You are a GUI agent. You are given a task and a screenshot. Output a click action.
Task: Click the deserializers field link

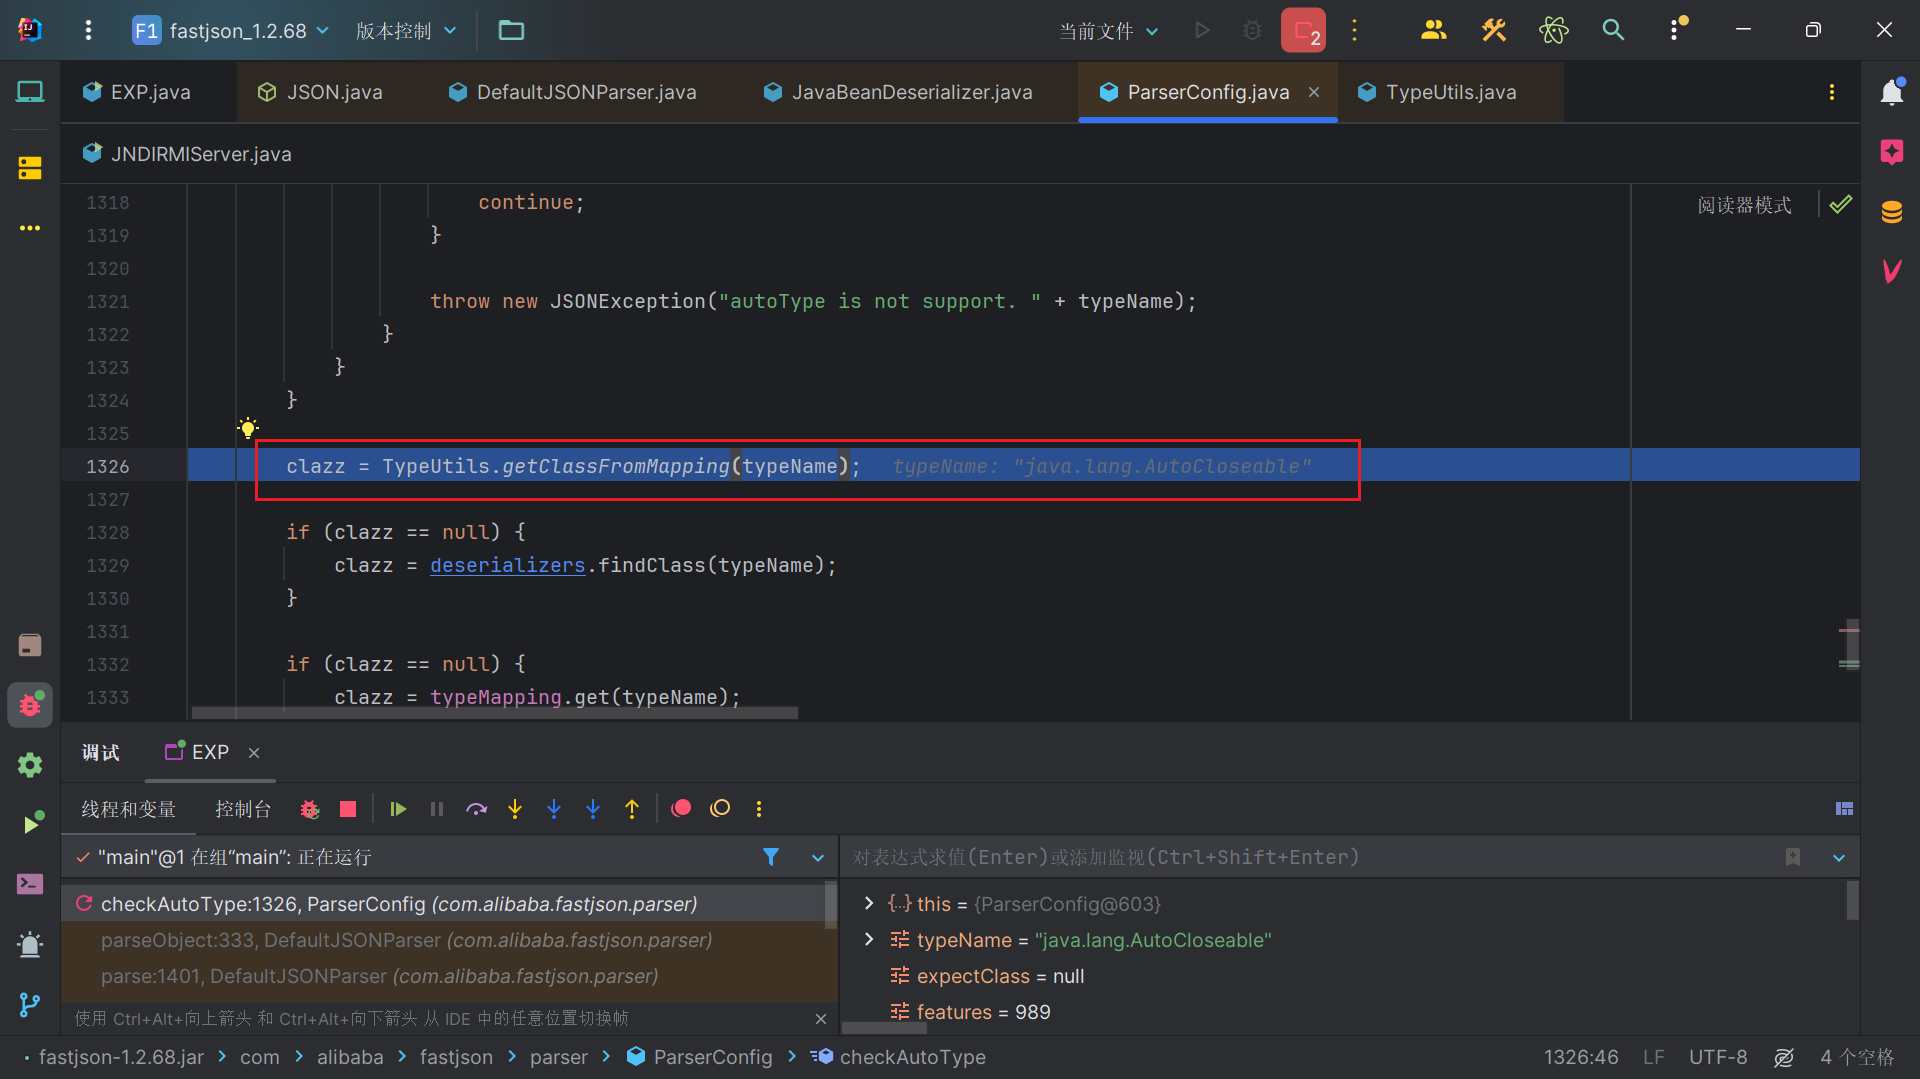507,565
